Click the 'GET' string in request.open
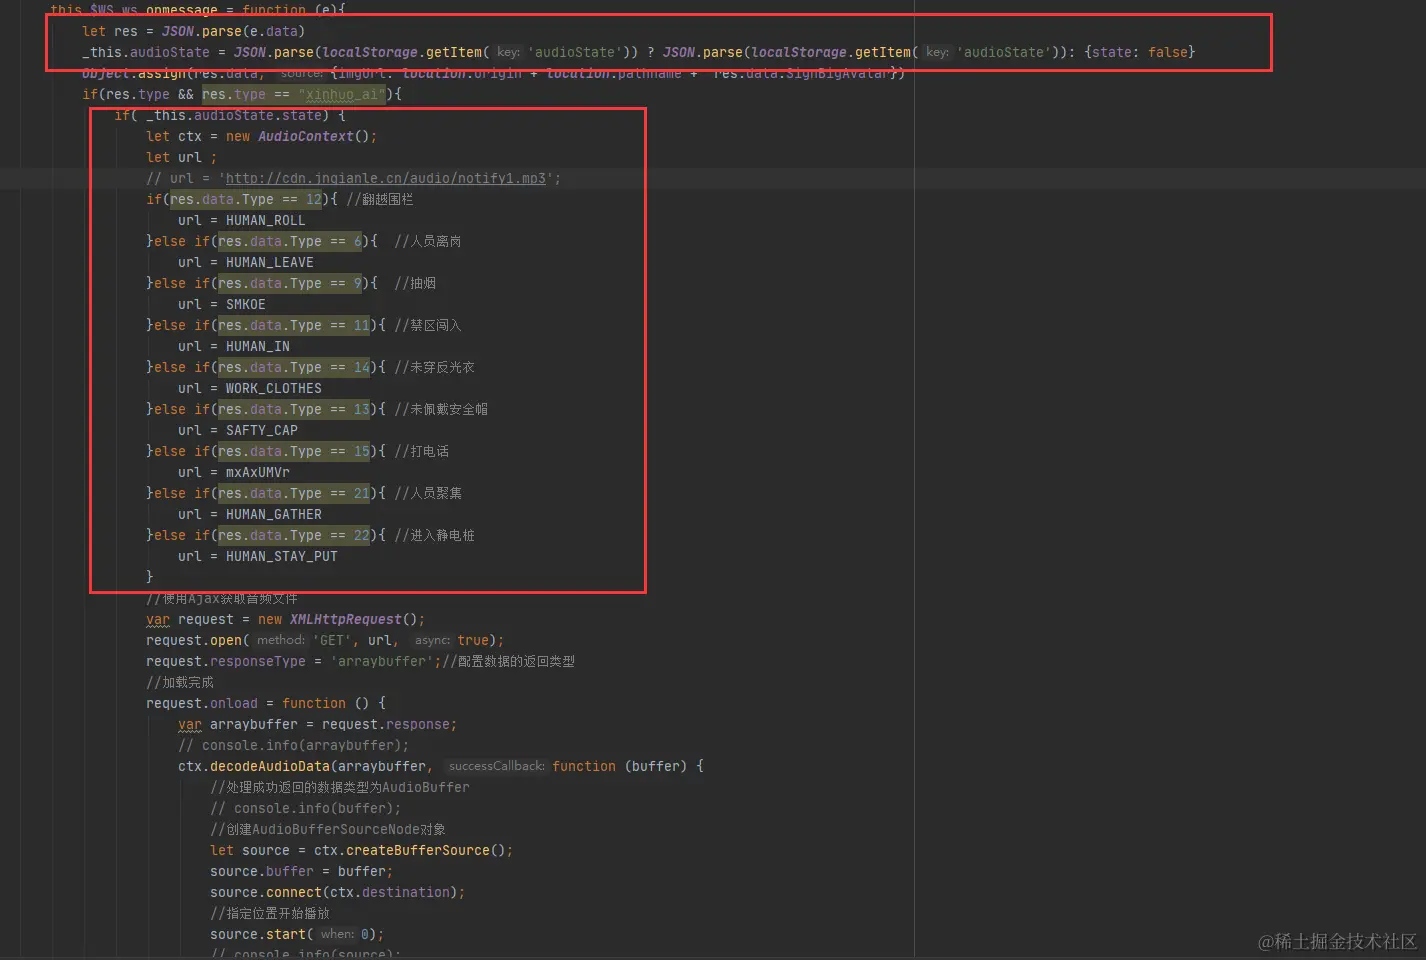1426x960 pixels. point(332,640)
